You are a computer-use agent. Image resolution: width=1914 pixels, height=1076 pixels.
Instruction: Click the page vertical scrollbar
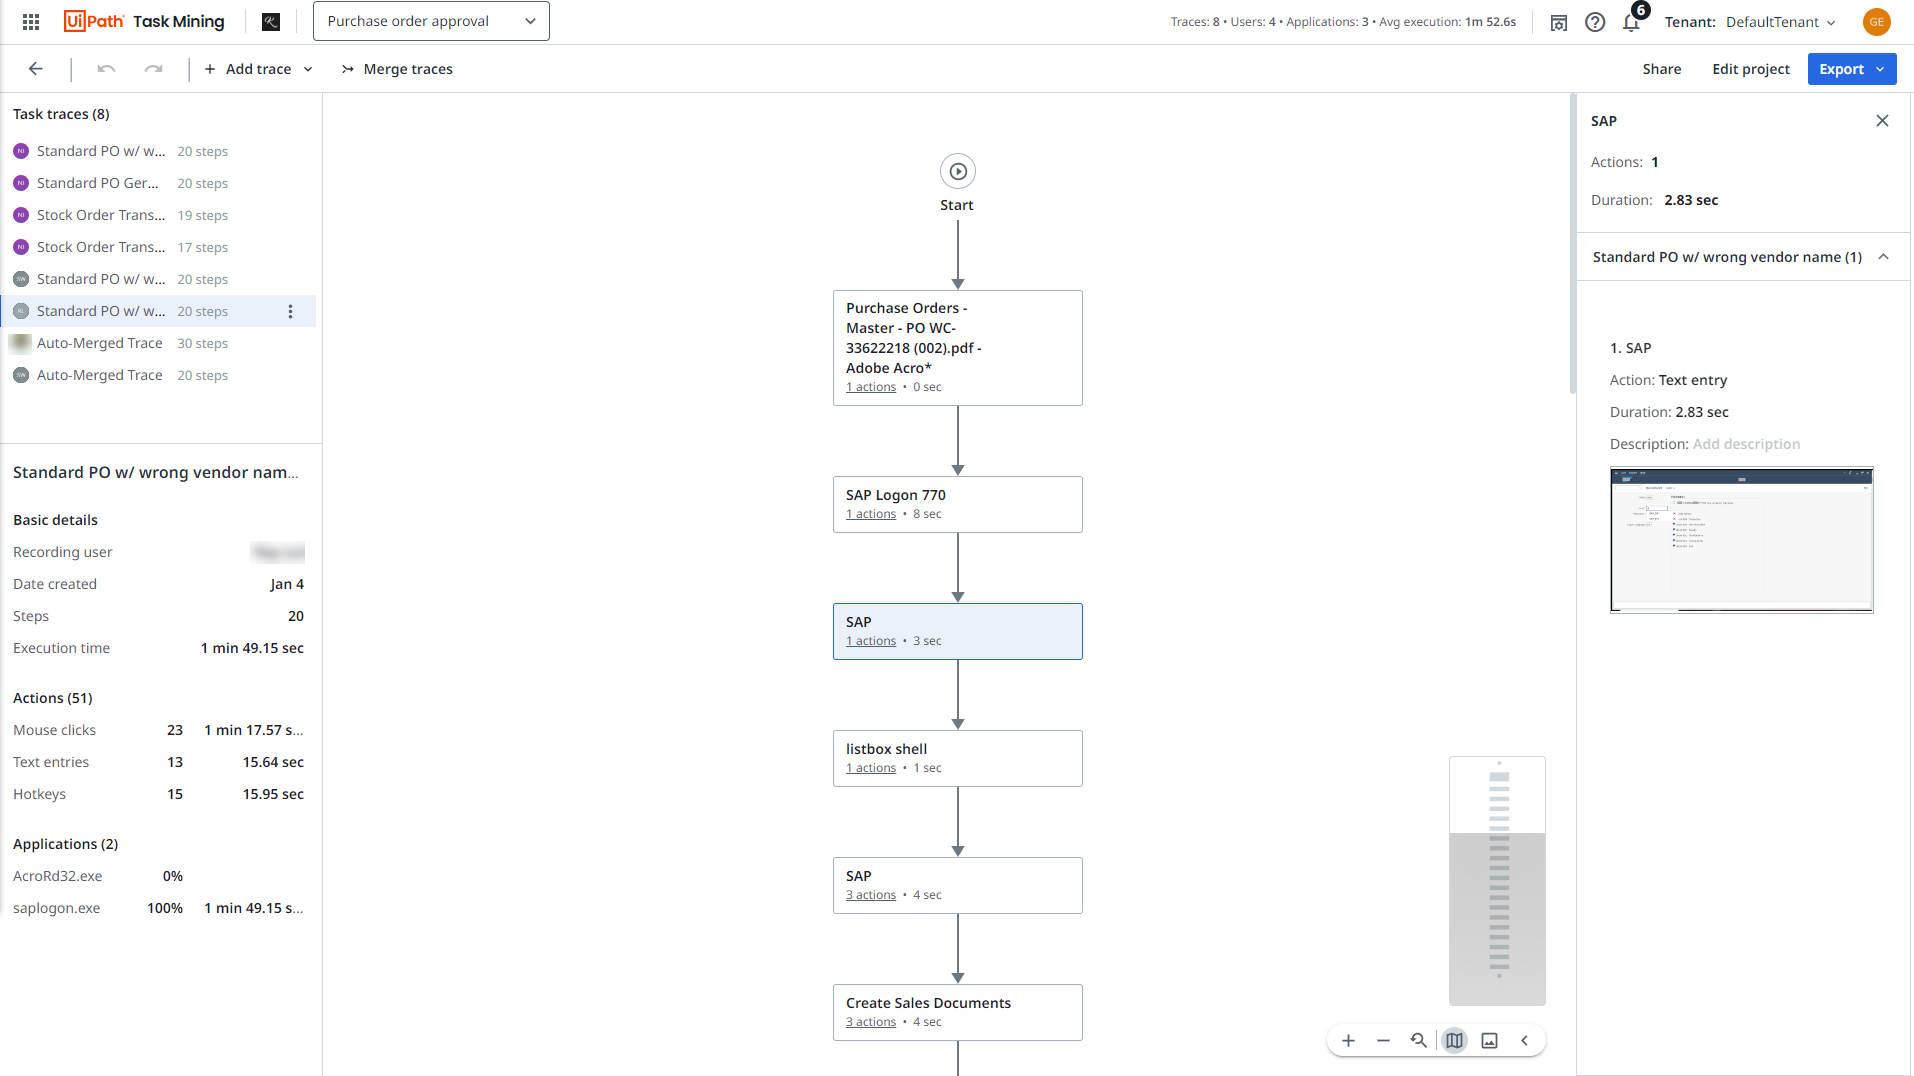tap(1573, 245)
